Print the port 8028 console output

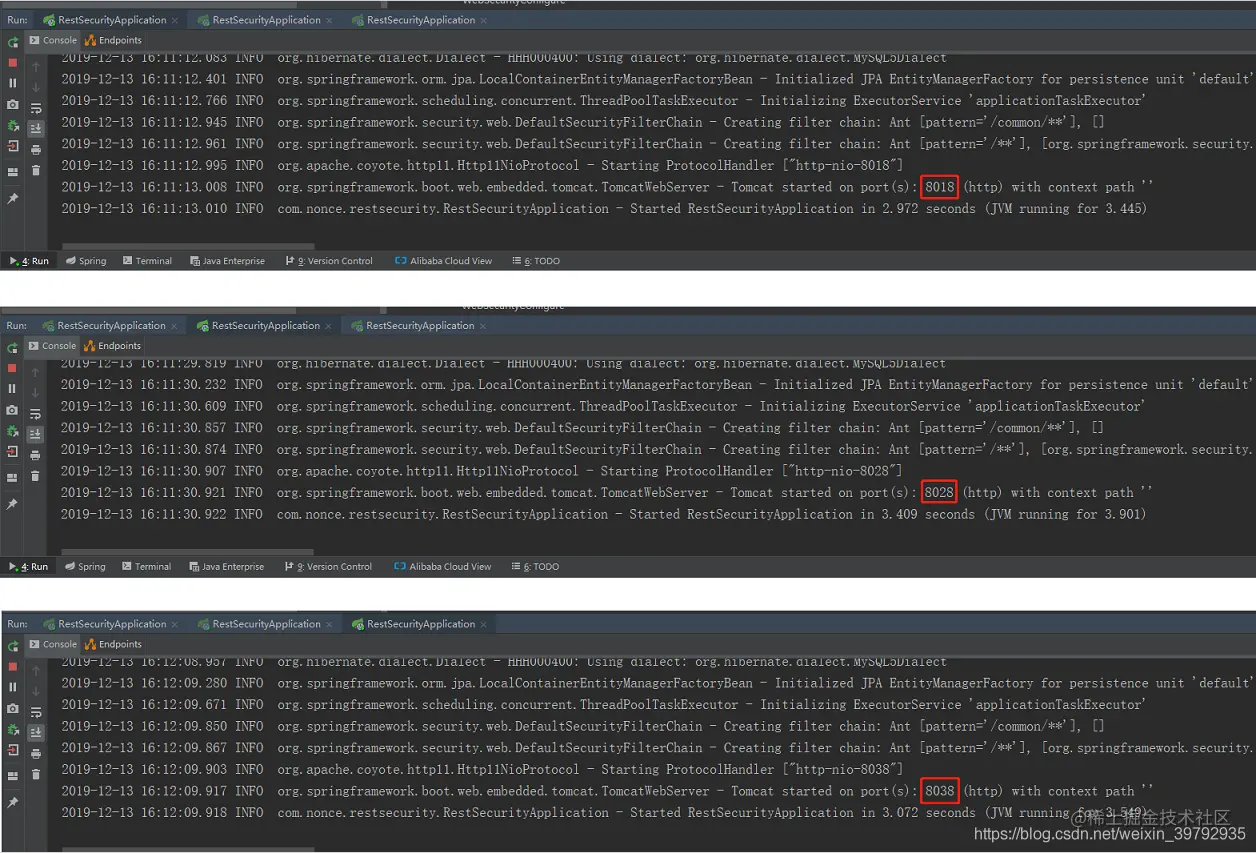click(x=36, y=455)
